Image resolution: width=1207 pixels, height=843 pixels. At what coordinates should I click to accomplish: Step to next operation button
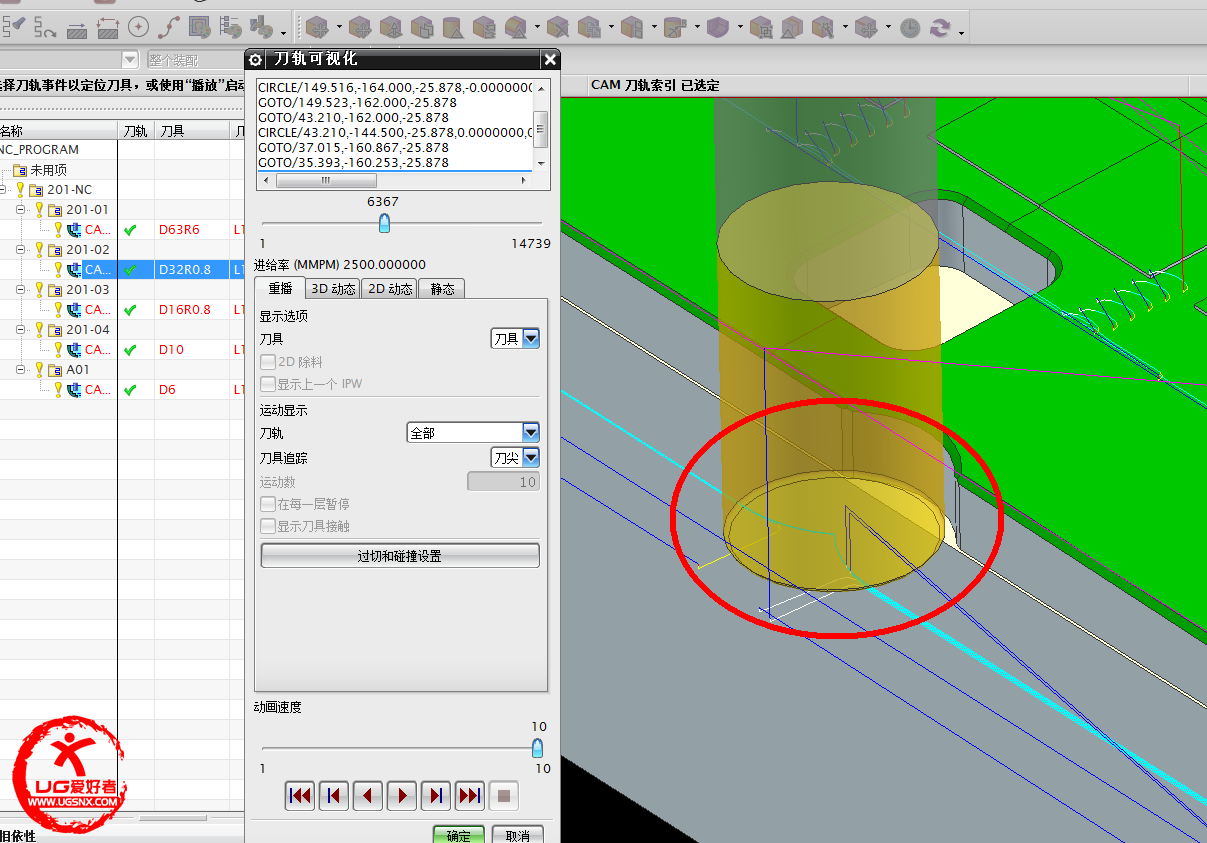point(470,796)
